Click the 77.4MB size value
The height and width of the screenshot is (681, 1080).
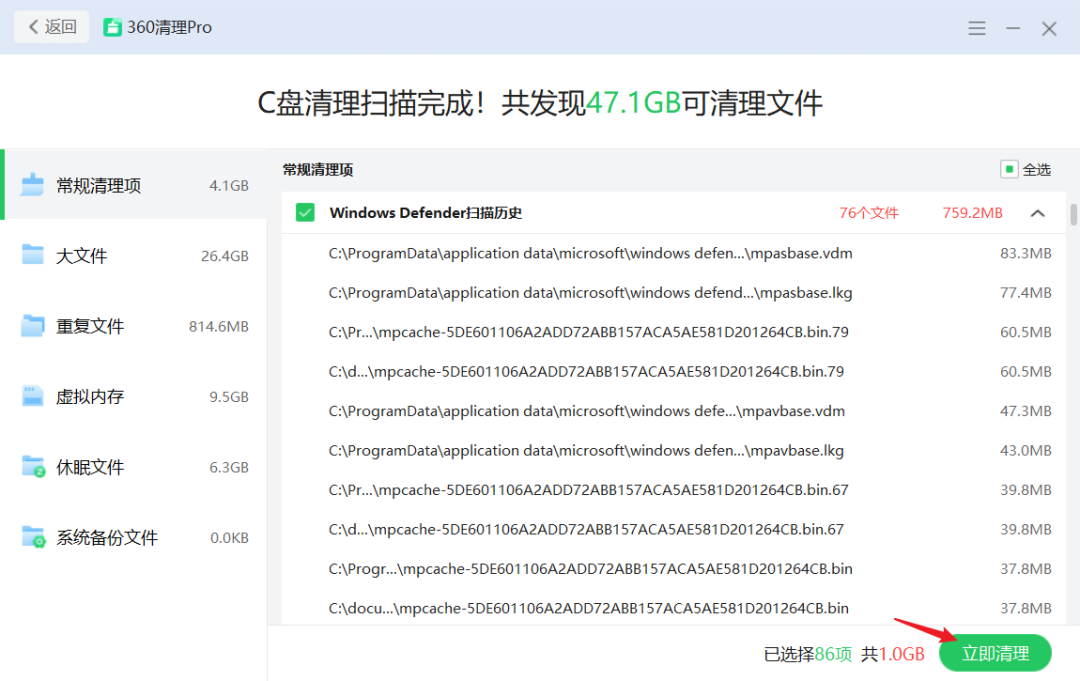(x=1026, y=293)
